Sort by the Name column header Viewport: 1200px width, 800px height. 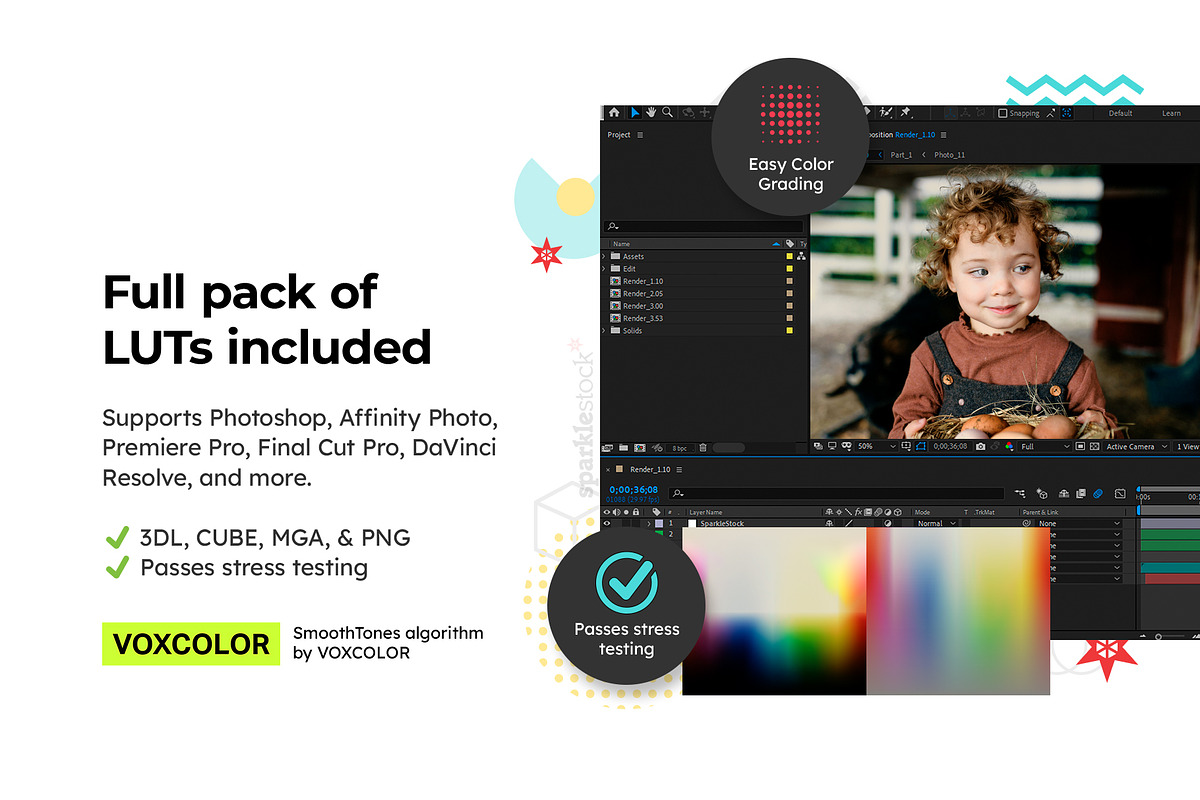point(622,244)
